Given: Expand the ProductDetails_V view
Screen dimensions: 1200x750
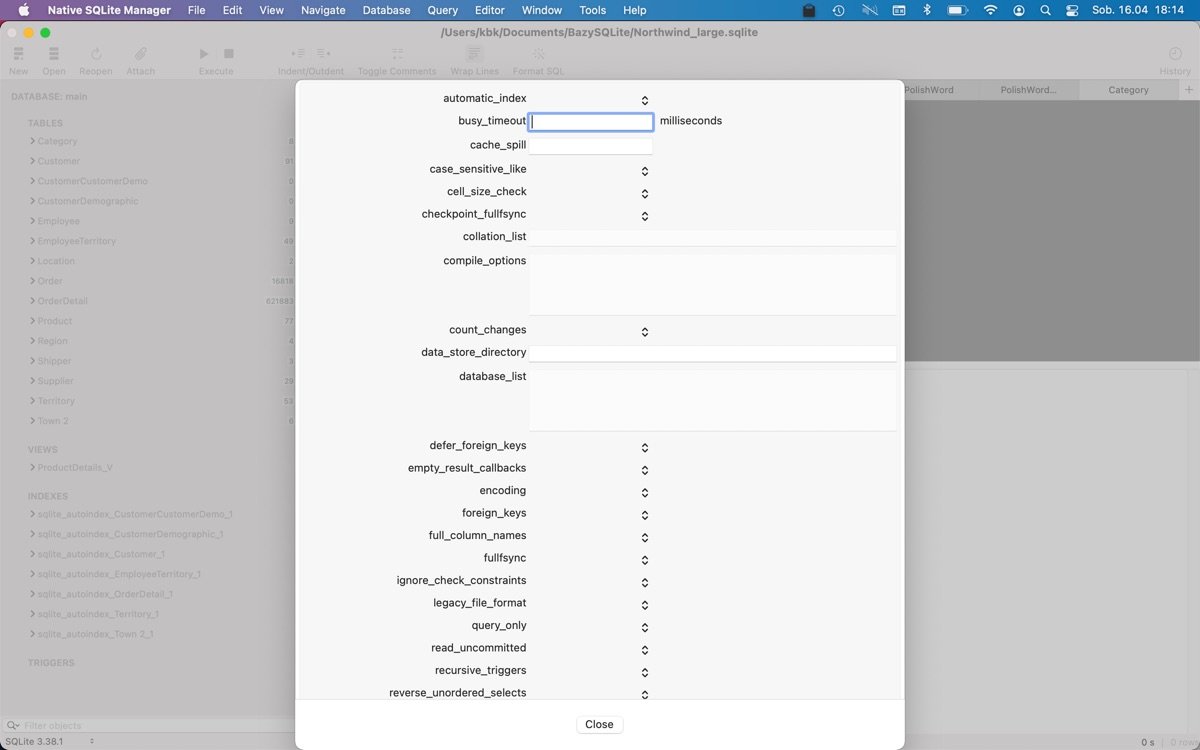Looking at the screenshot, I should 32,467.
